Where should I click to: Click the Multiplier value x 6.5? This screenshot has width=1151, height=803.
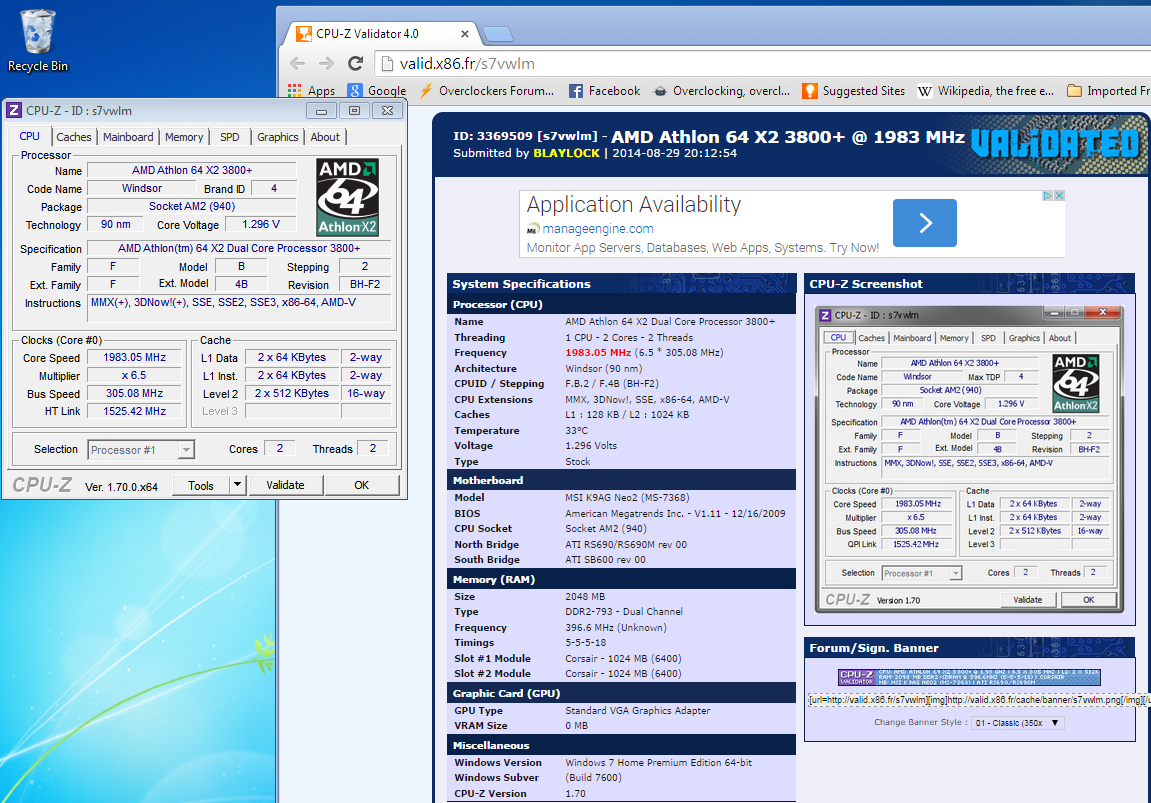pyautogui.click(x=134, y=375)
